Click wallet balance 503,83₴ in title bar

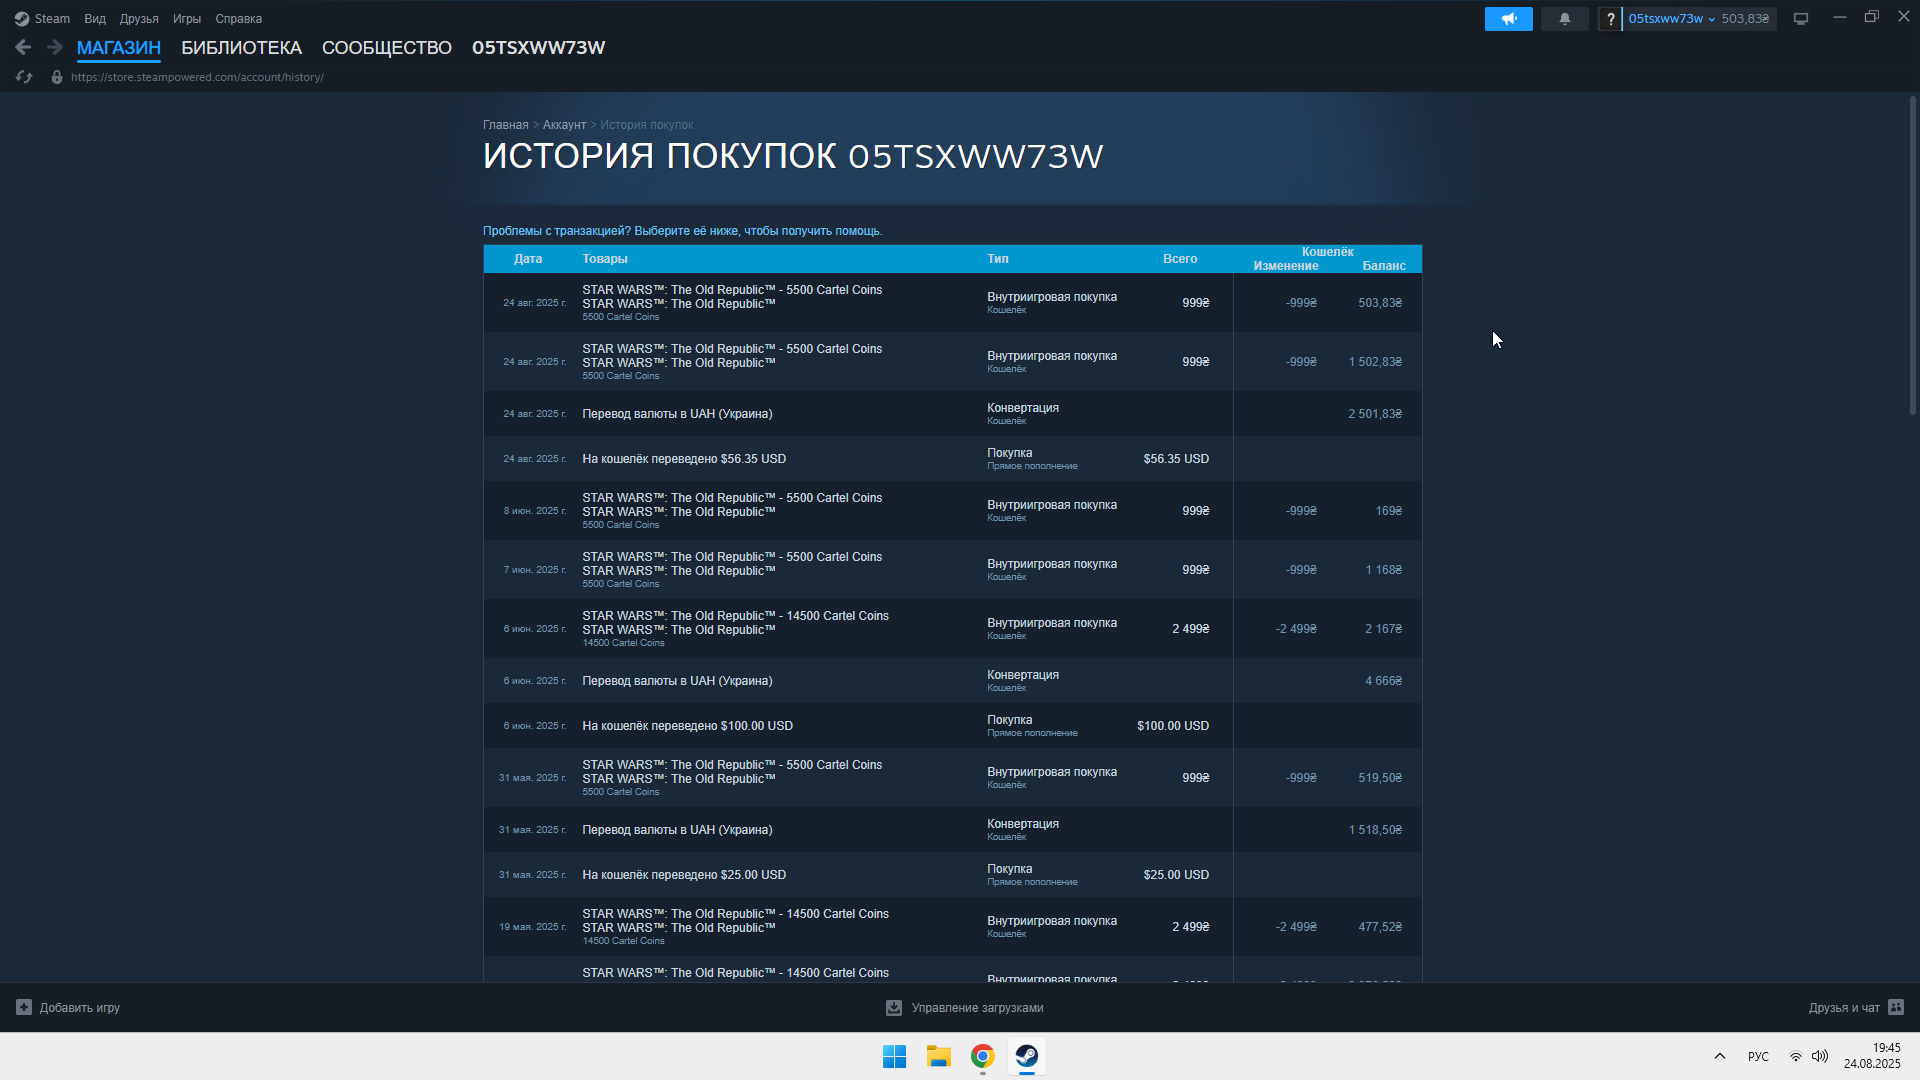pos(1745,19)
